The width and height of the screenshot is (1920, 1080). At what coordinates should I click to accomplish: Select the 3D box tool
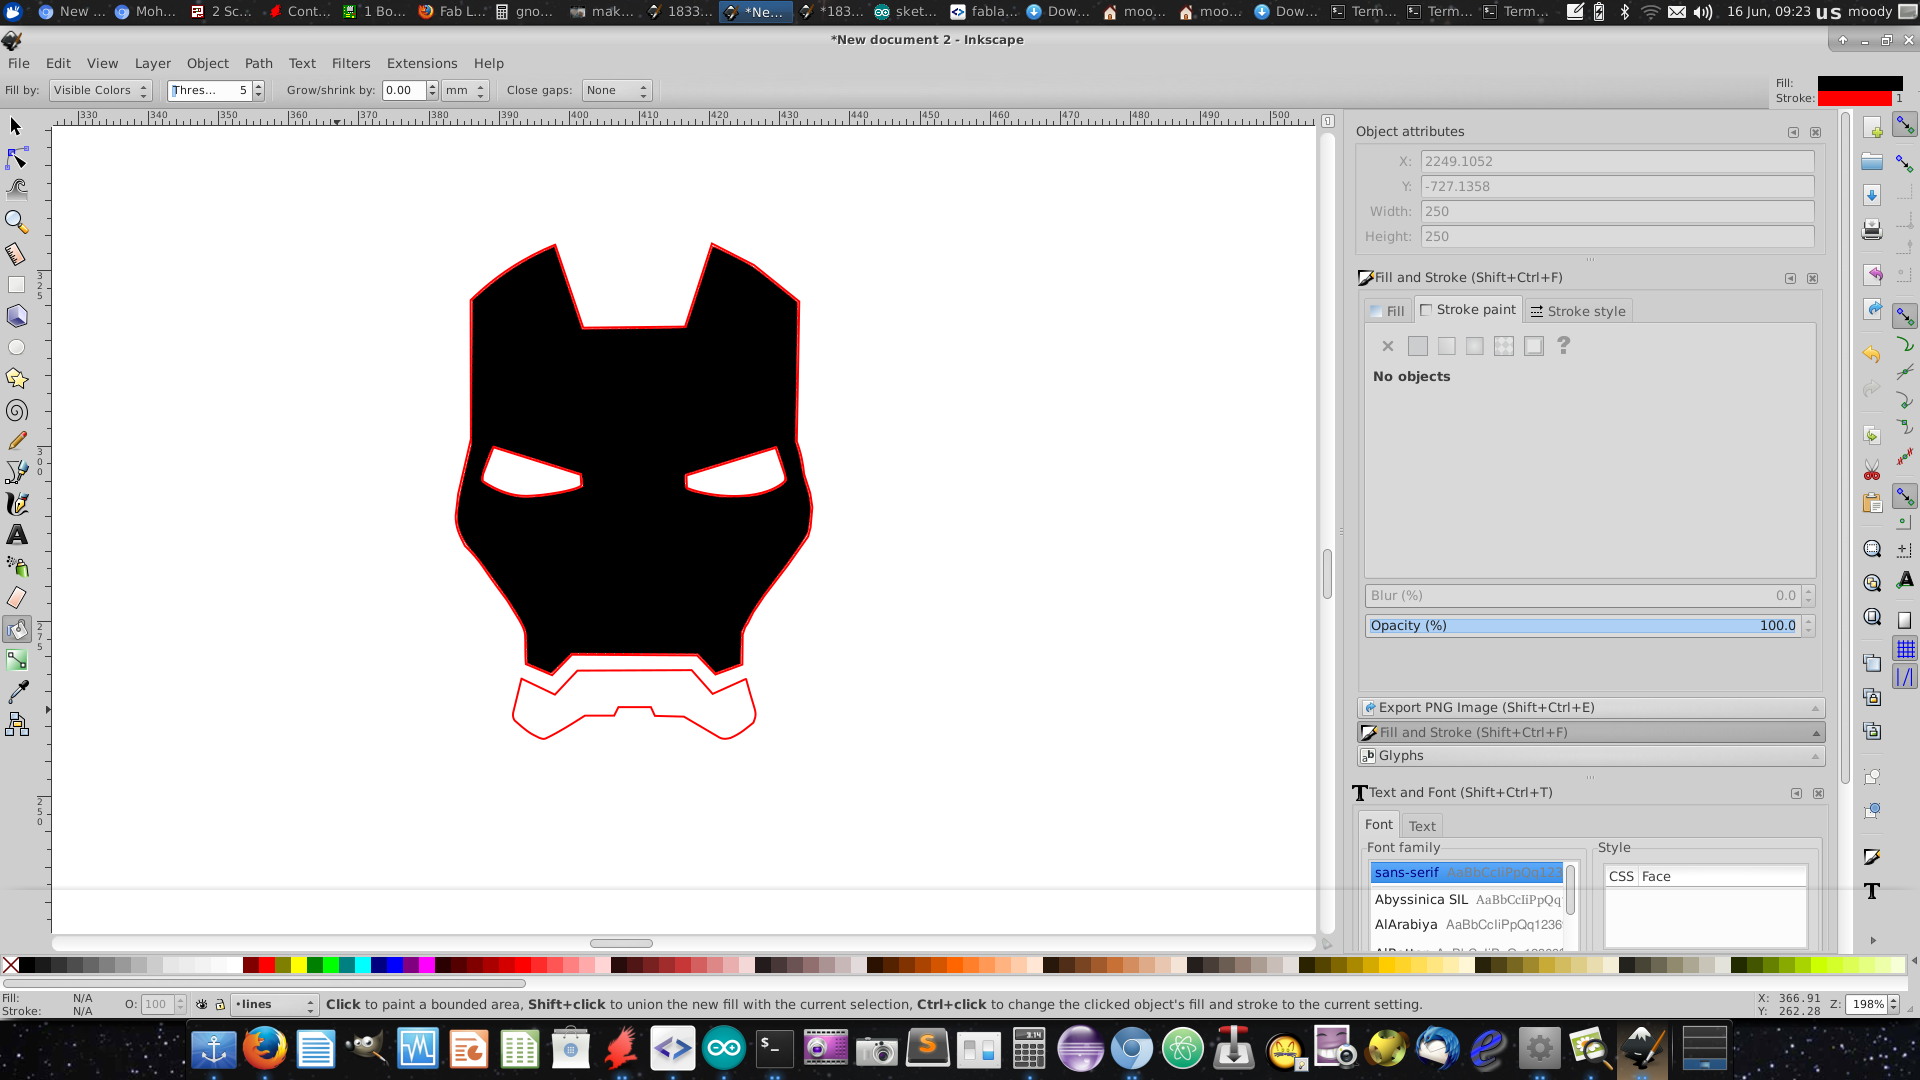pos(16,316)
